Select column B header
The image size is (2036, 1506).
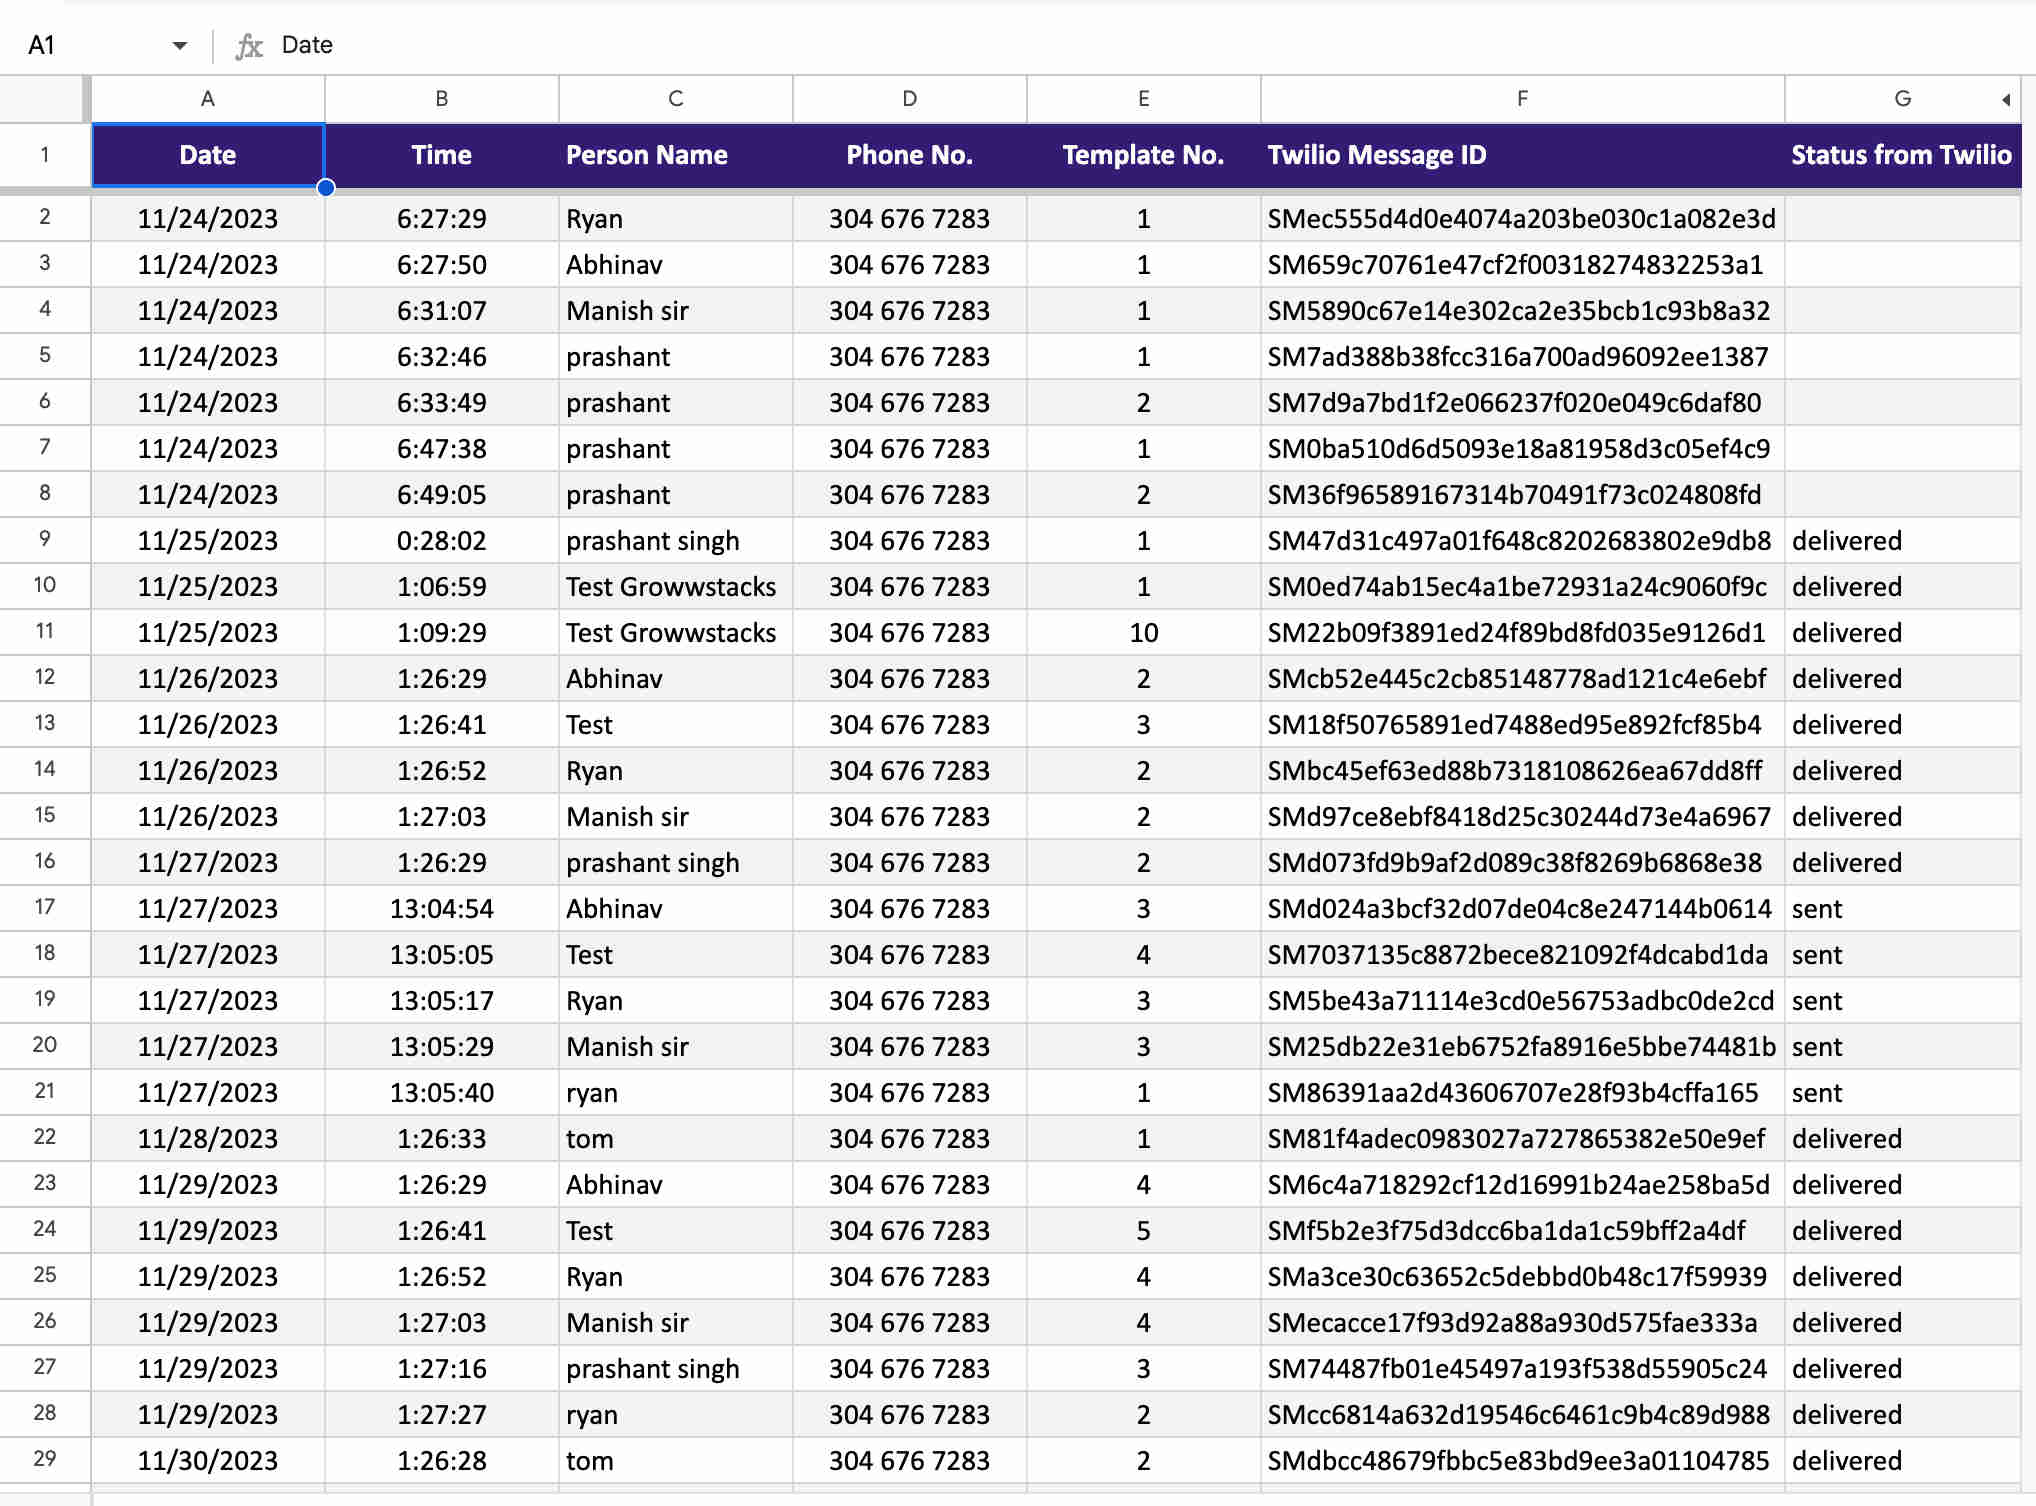click(x=442, y=99)
